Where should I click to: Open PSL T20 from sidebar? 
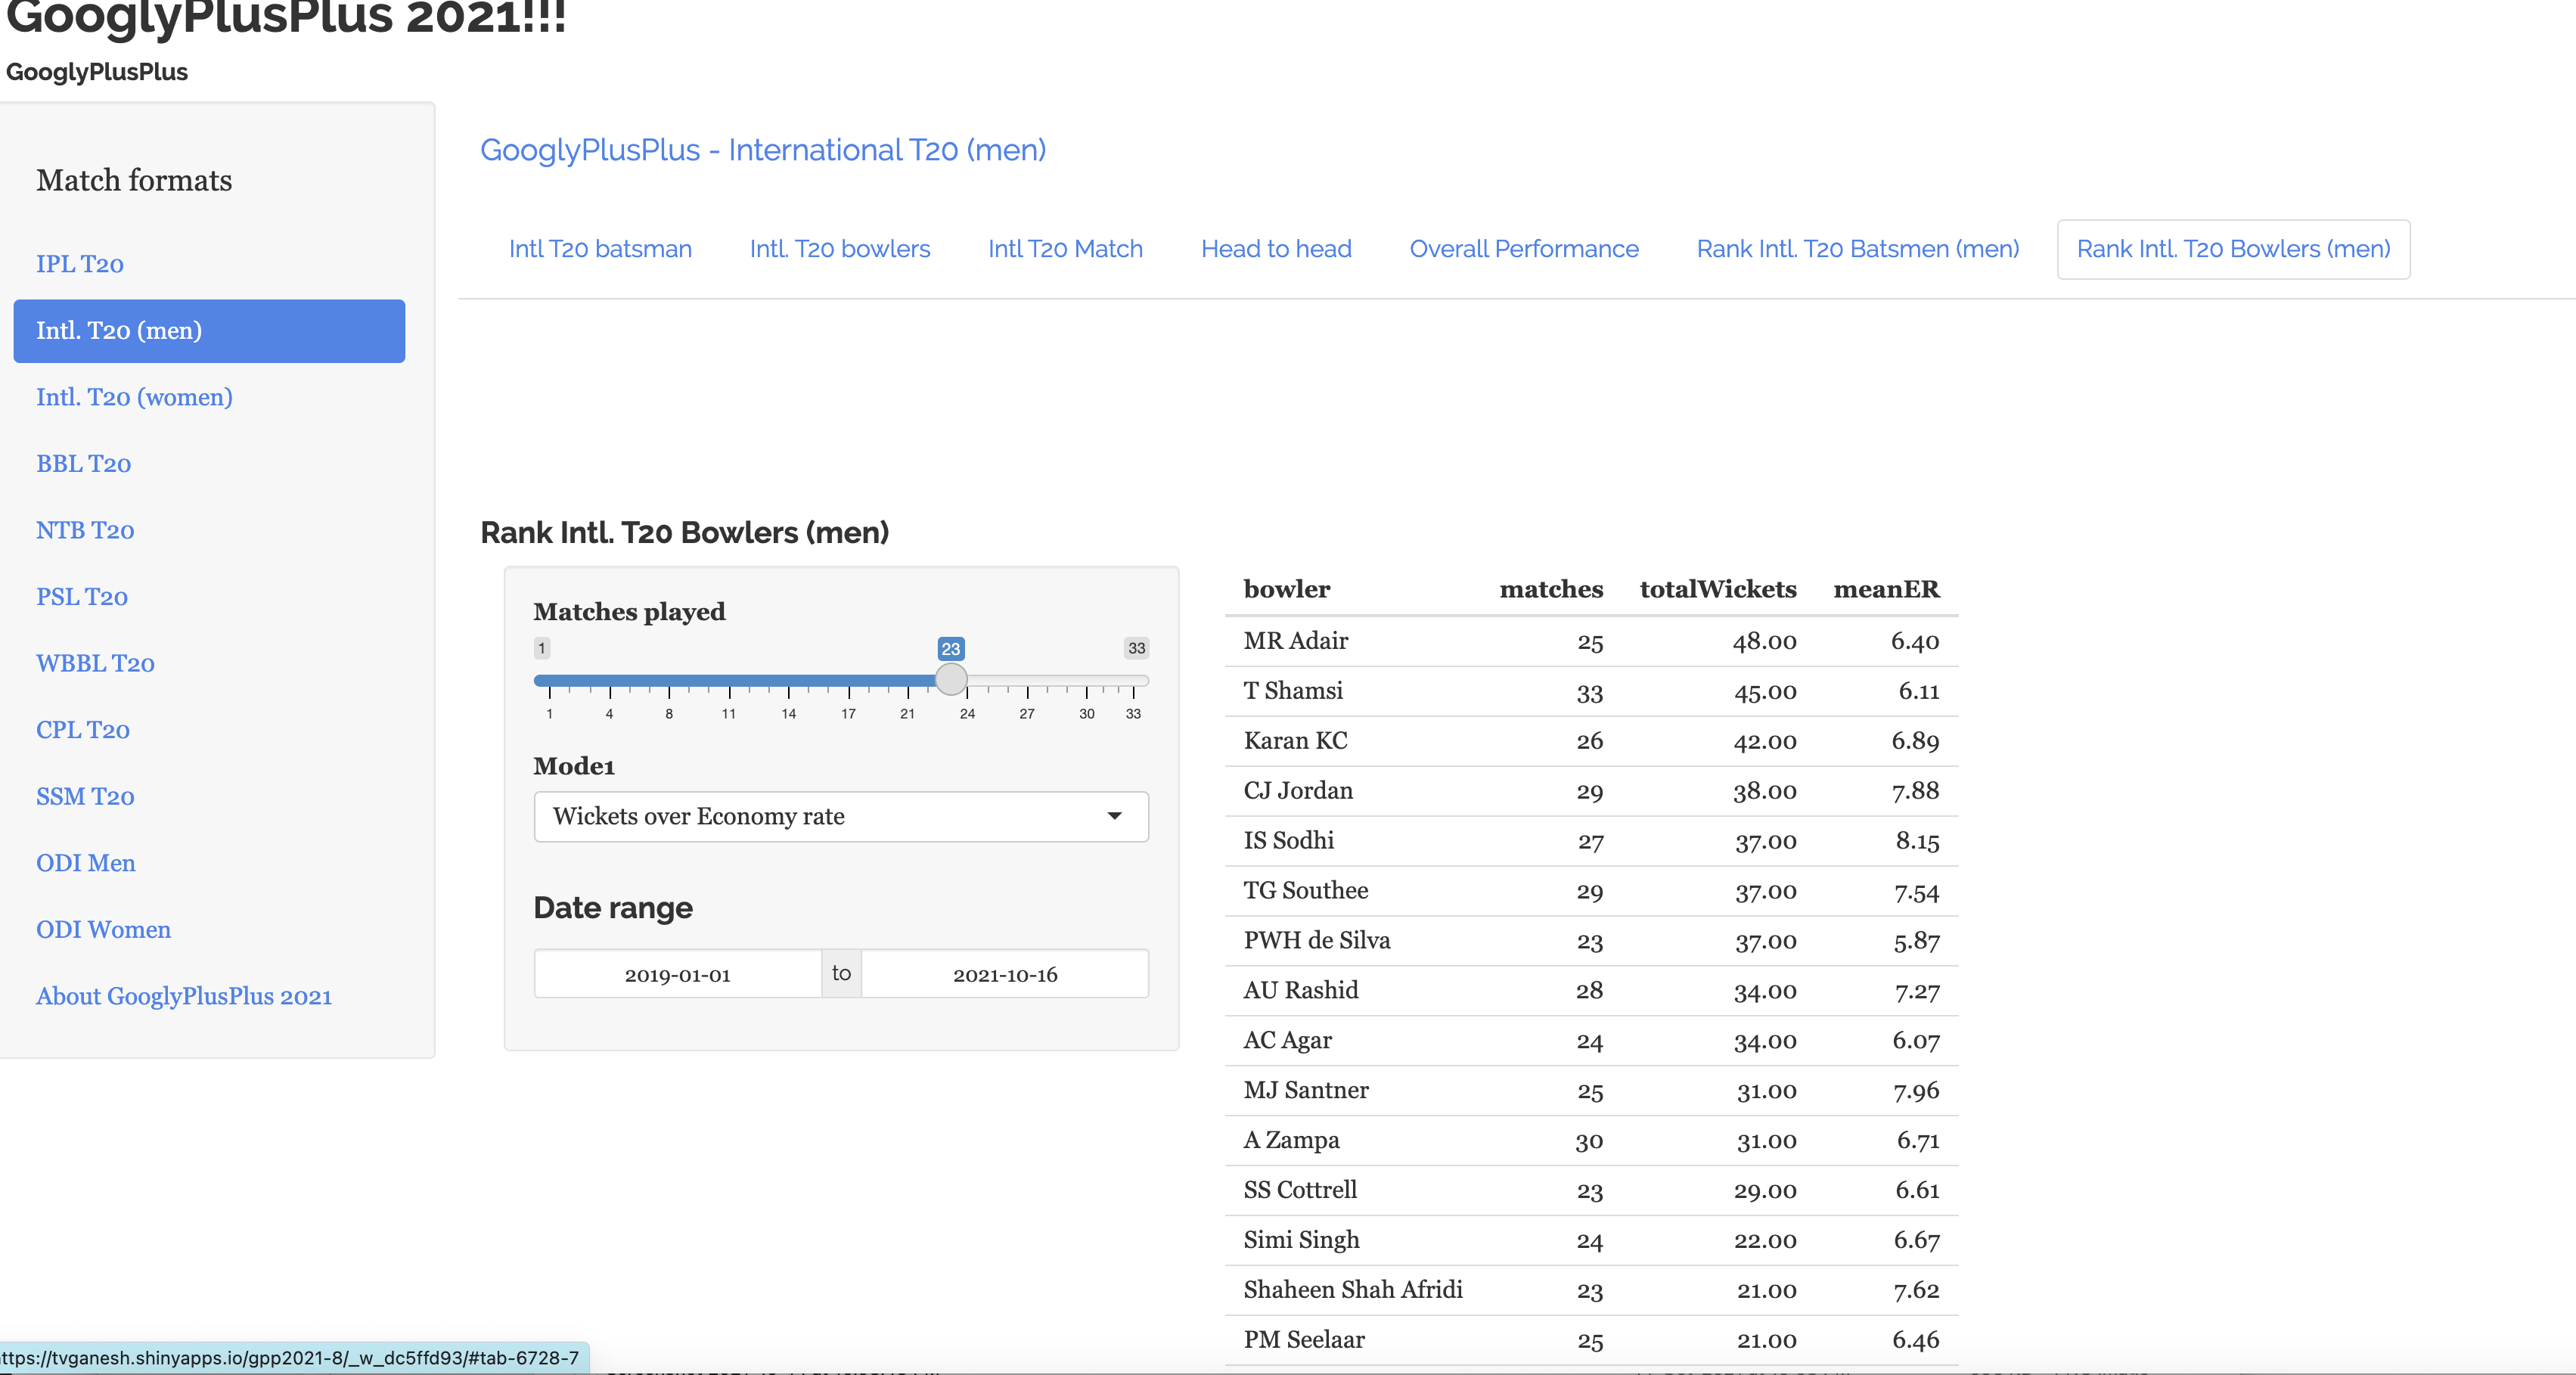(x=82, y=597)
